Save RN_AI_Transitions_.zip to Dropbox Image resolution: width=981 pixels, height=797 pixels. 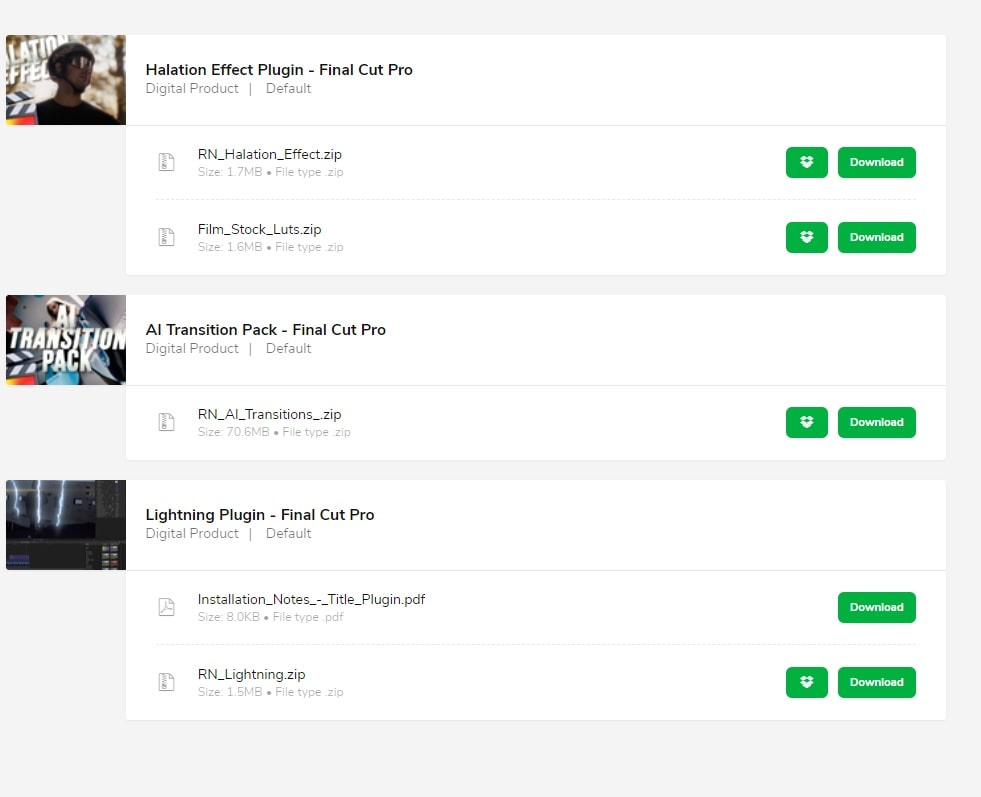[806, 422]
